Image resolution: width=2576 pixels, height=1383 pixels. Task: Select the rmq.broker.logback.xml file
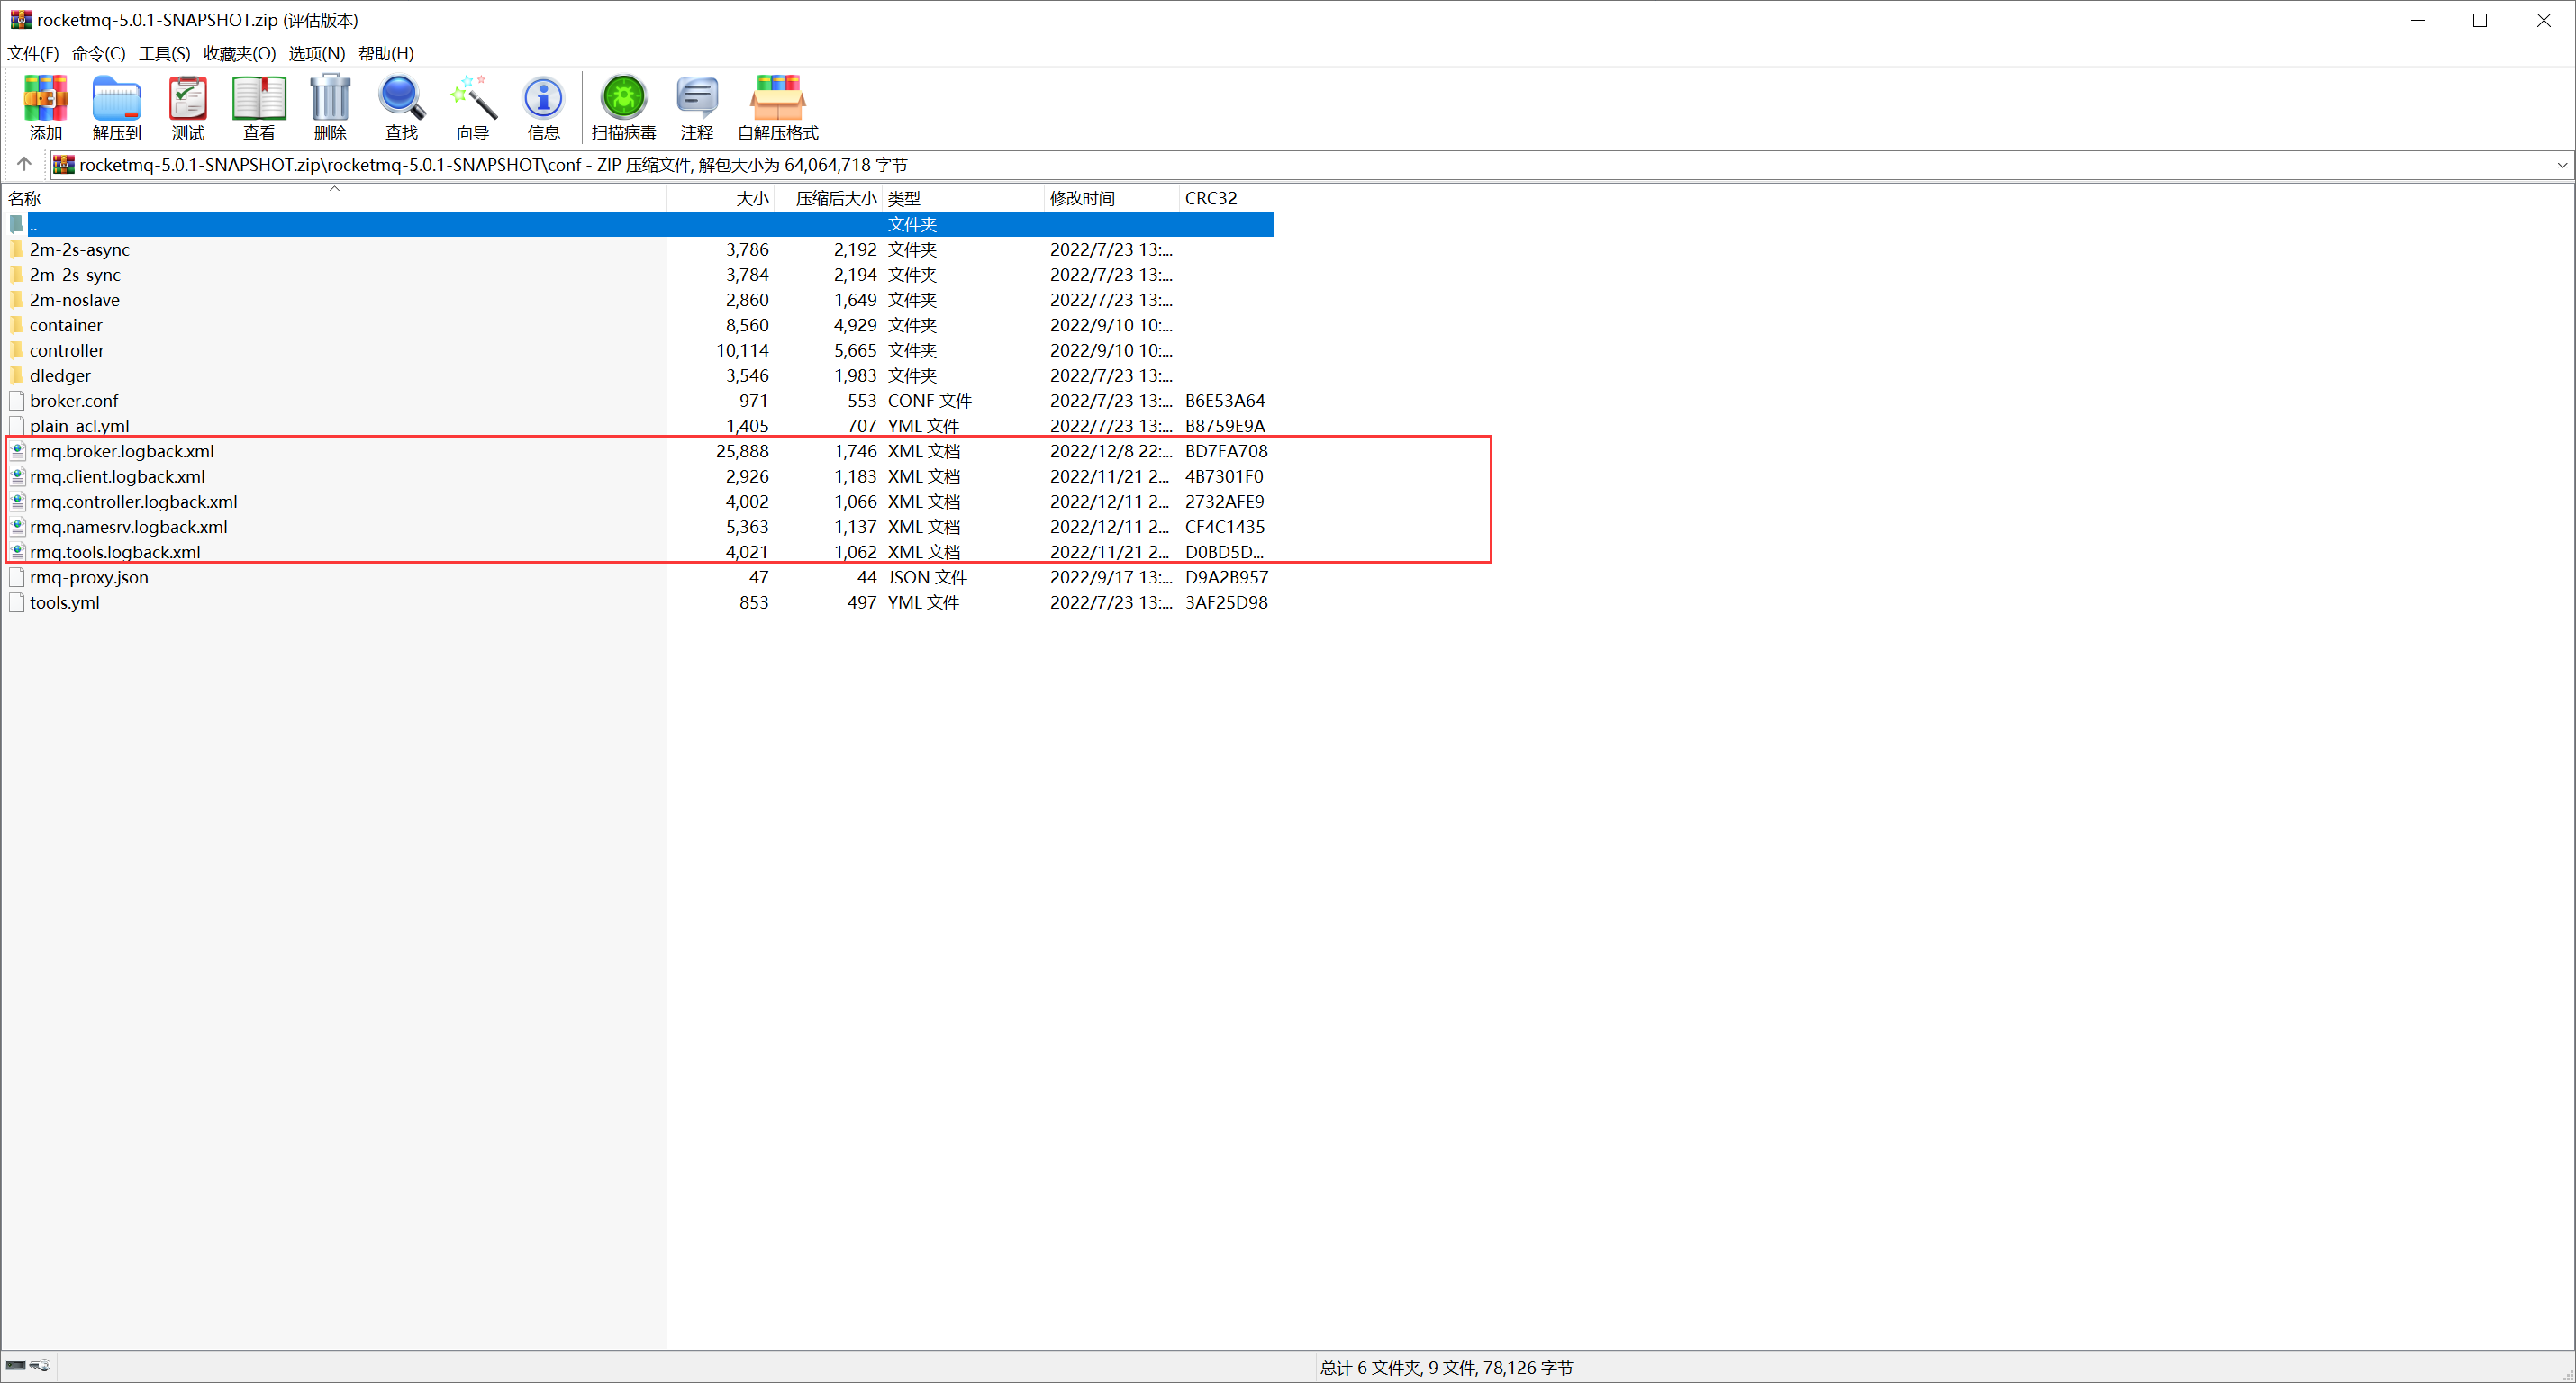pos(121,451)
